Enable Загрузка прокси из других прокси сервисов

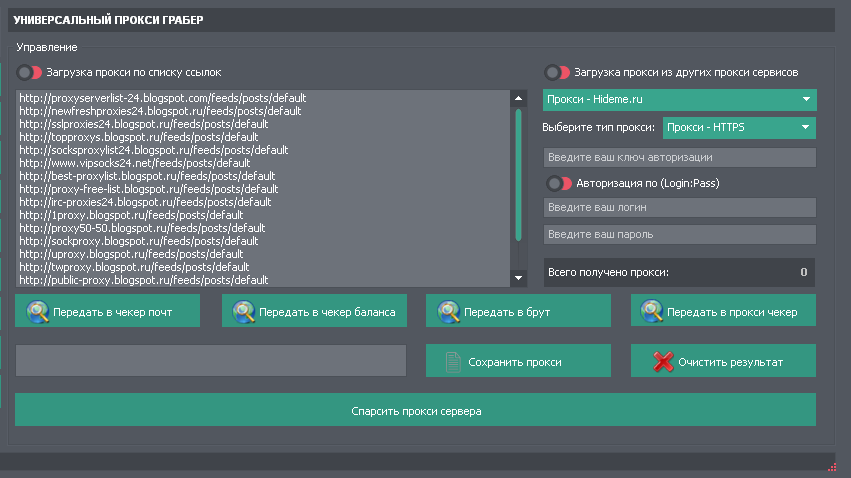pyautogui.click(x=556, y=72)
